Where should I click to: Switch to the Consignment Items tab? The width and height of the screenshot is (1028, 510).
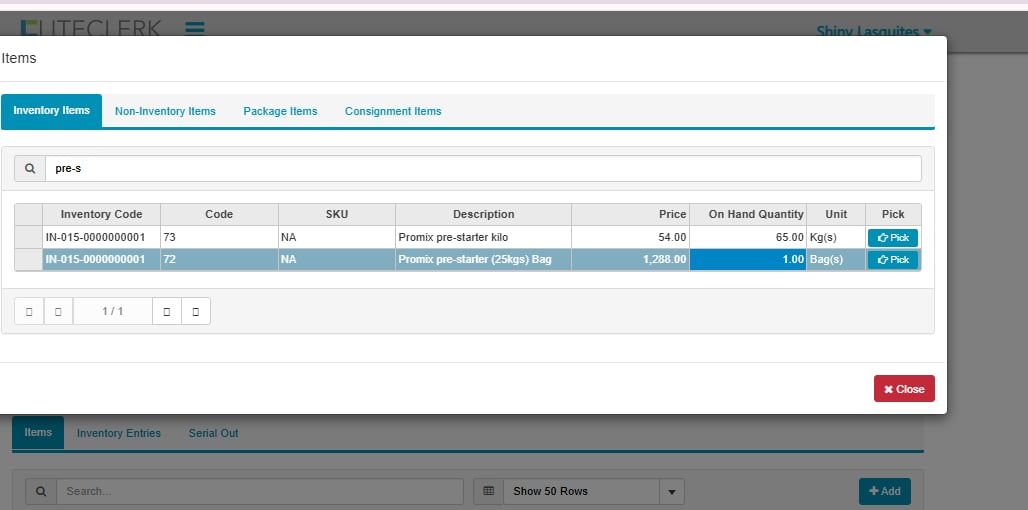[393, 111]
